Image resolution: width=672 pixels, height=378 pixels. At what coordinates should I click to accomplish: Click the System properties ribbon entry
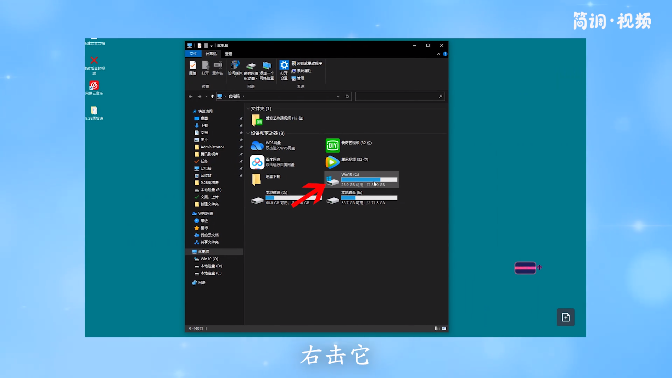pyautogui.click(x=301, y=71)
